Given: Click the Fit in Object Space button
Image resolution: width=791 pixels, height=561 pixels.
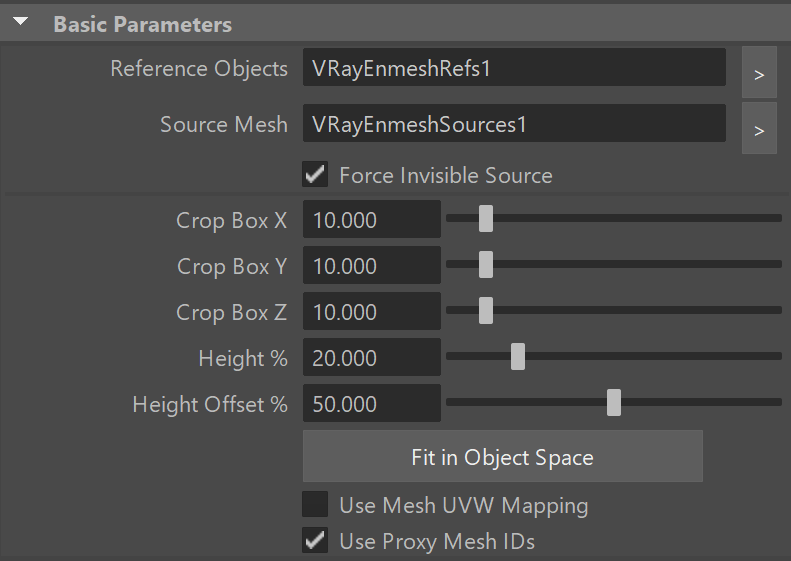Looking at the screenshot, I should 502,456.
